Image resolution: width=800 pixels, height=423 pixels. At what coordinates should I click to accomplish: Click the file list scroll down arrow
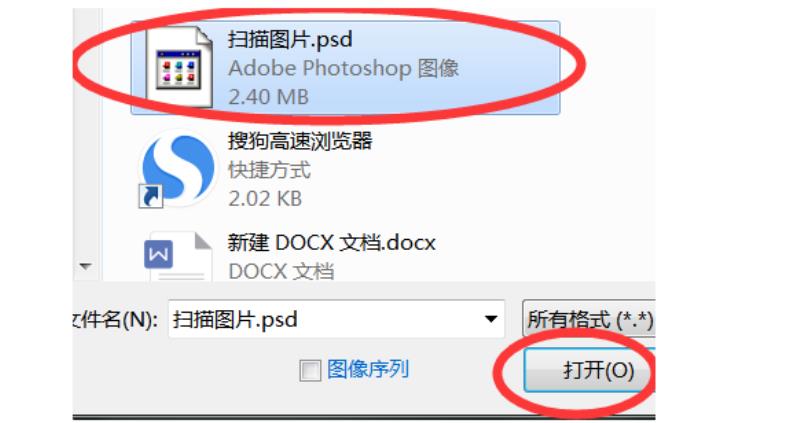(x=86, y=266)
